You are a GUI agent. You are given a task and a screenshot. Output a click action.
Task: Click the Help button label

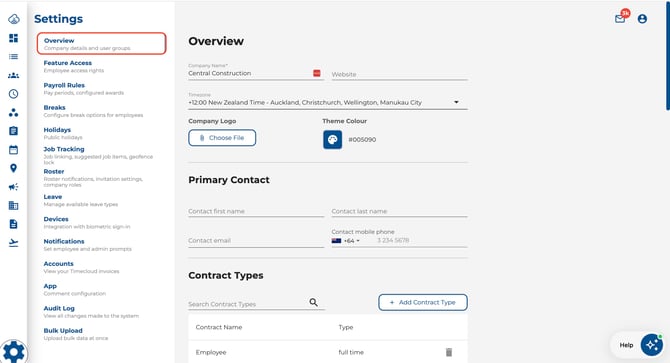click(x=626, y=345)
